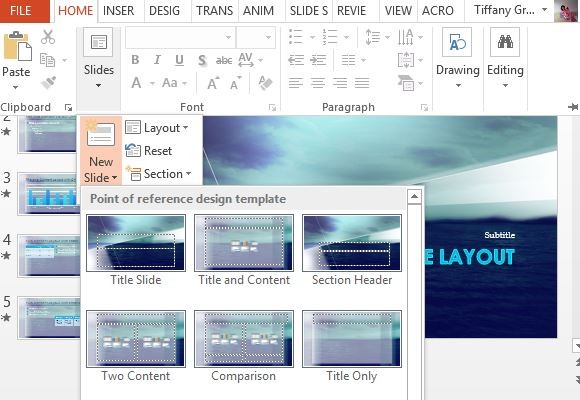This screenshot has width=580, height=400.
Task: Choose the Two Content layout thumbnail
Action: click(x=136, y=346)
